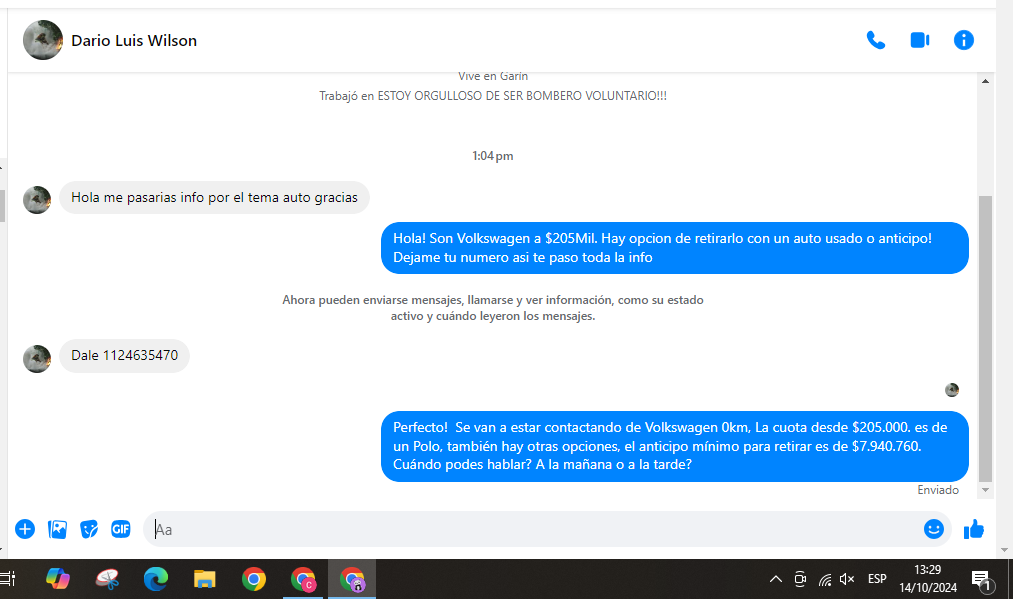1013x599 pixels.
Task: Click the 'Trabajó en ESTOY ORGULLOSO' profile line
Action: tap(493, 96)
